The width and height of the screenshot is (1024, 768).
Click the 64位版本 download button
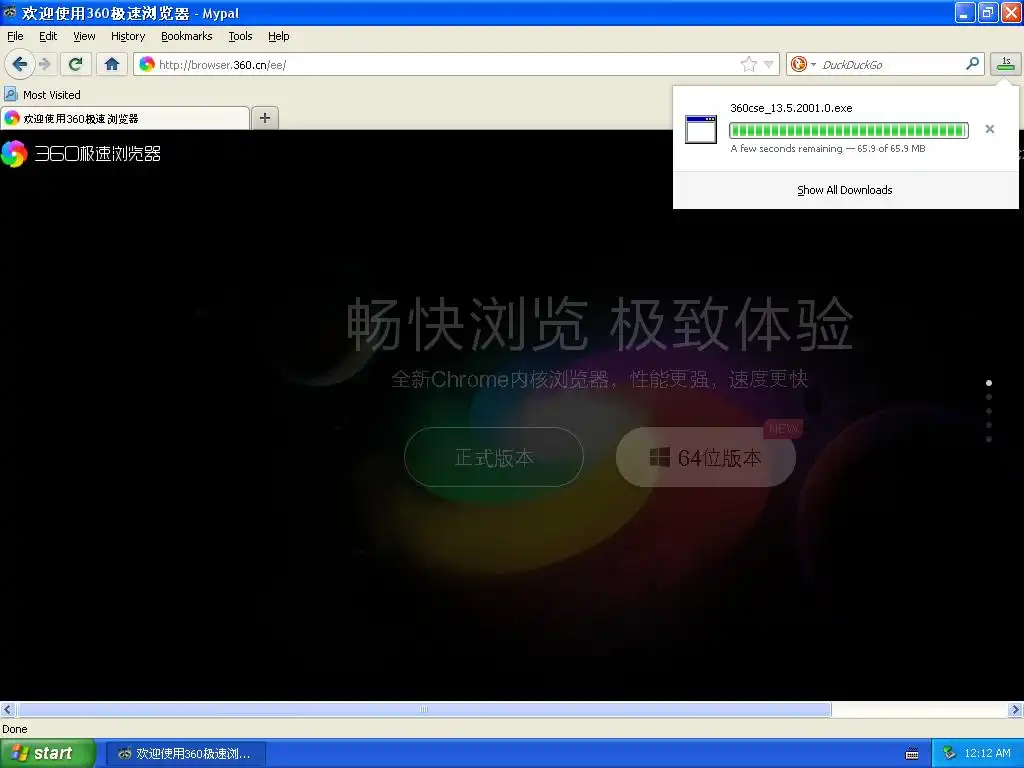(706, 457)
